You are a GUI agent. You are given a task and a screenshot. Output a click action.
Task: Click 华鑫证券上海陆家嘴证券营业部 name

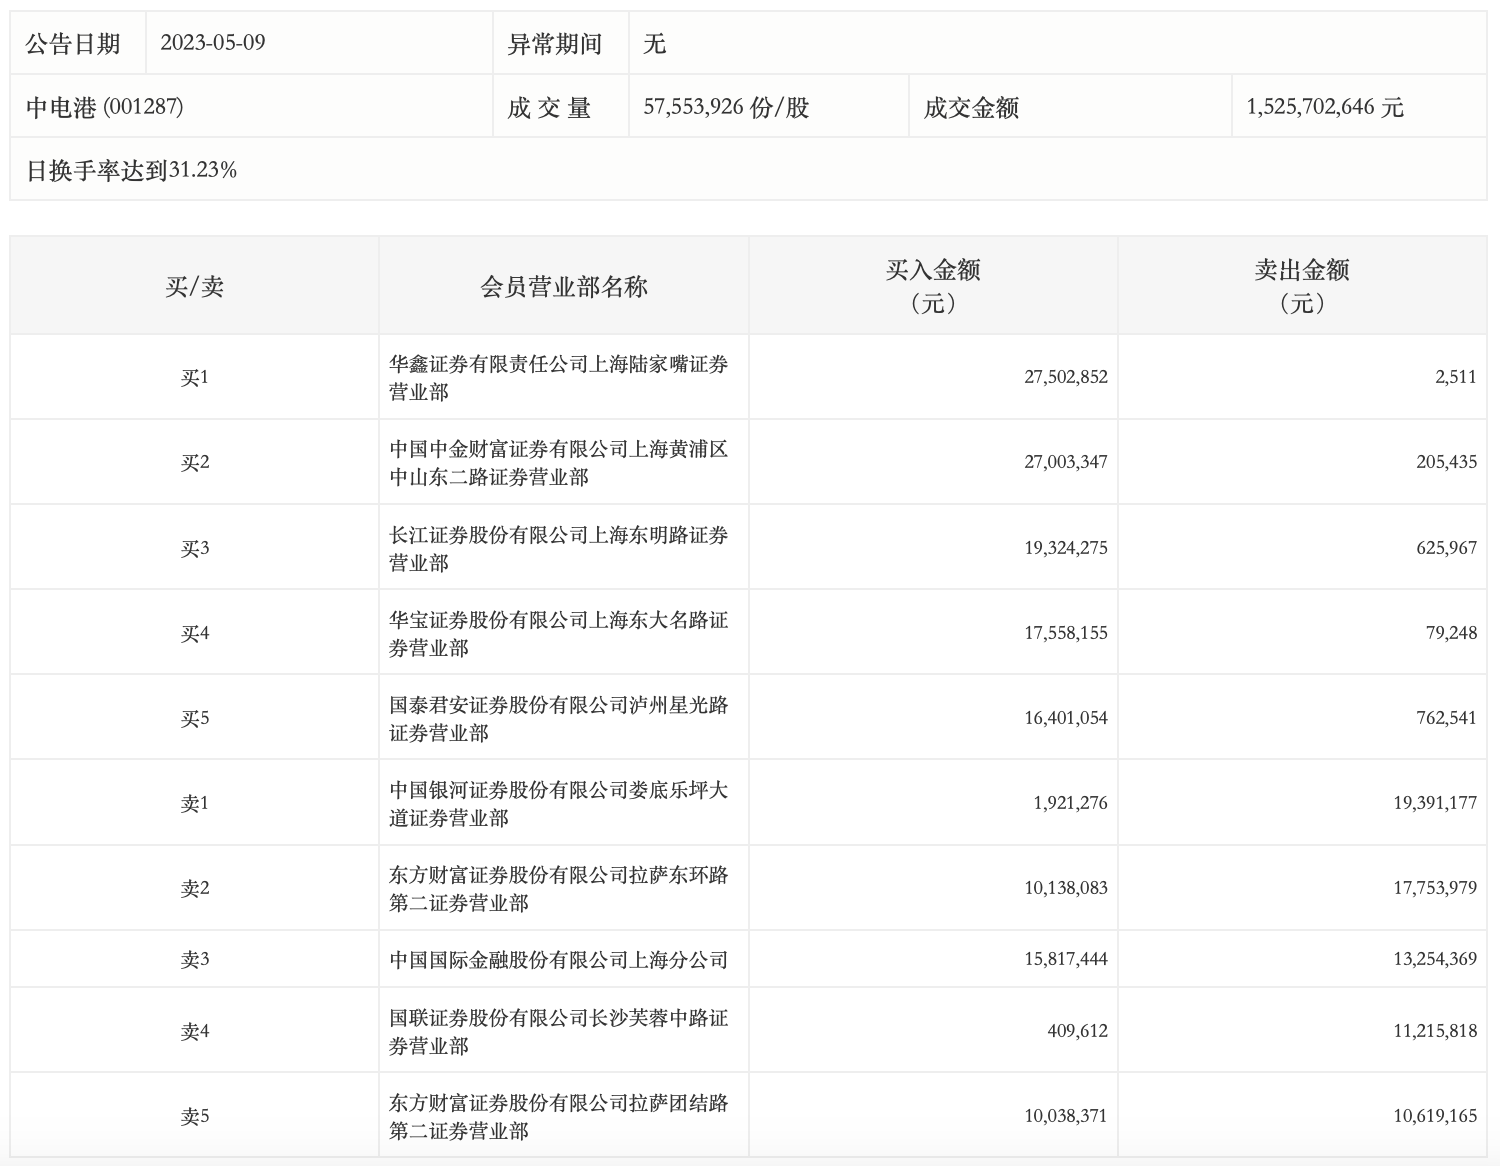(x=559, y=378)
